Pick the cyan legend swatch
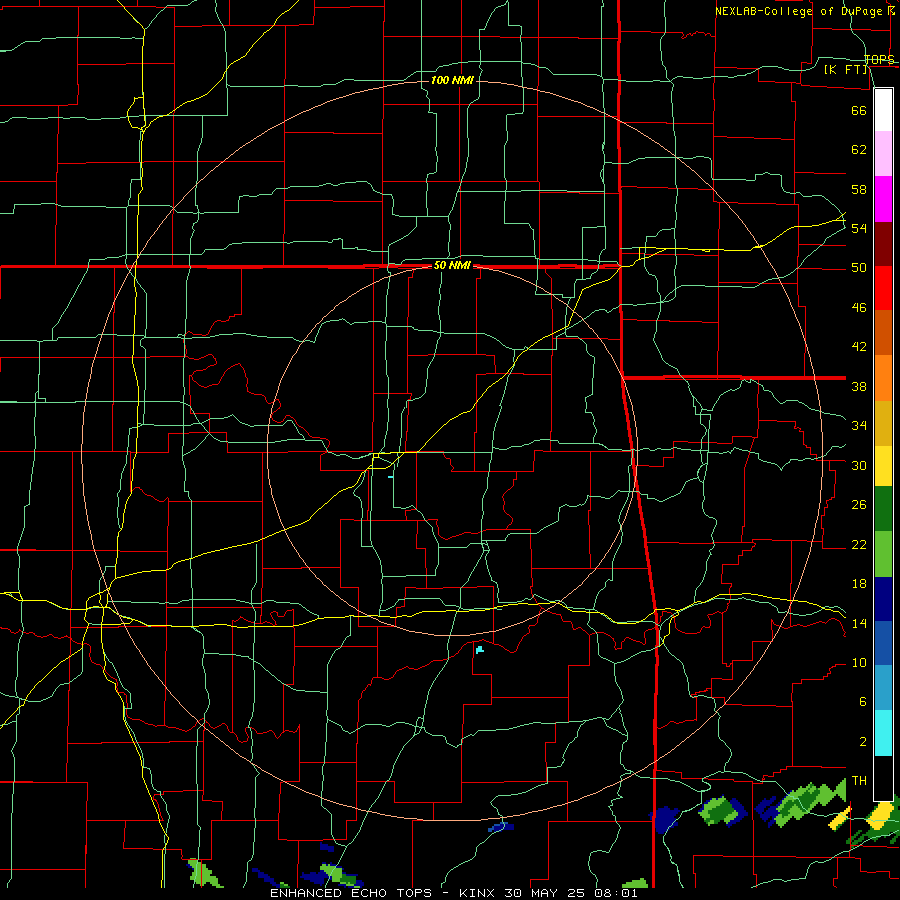The image size is (900, 900). pos(883,733)
